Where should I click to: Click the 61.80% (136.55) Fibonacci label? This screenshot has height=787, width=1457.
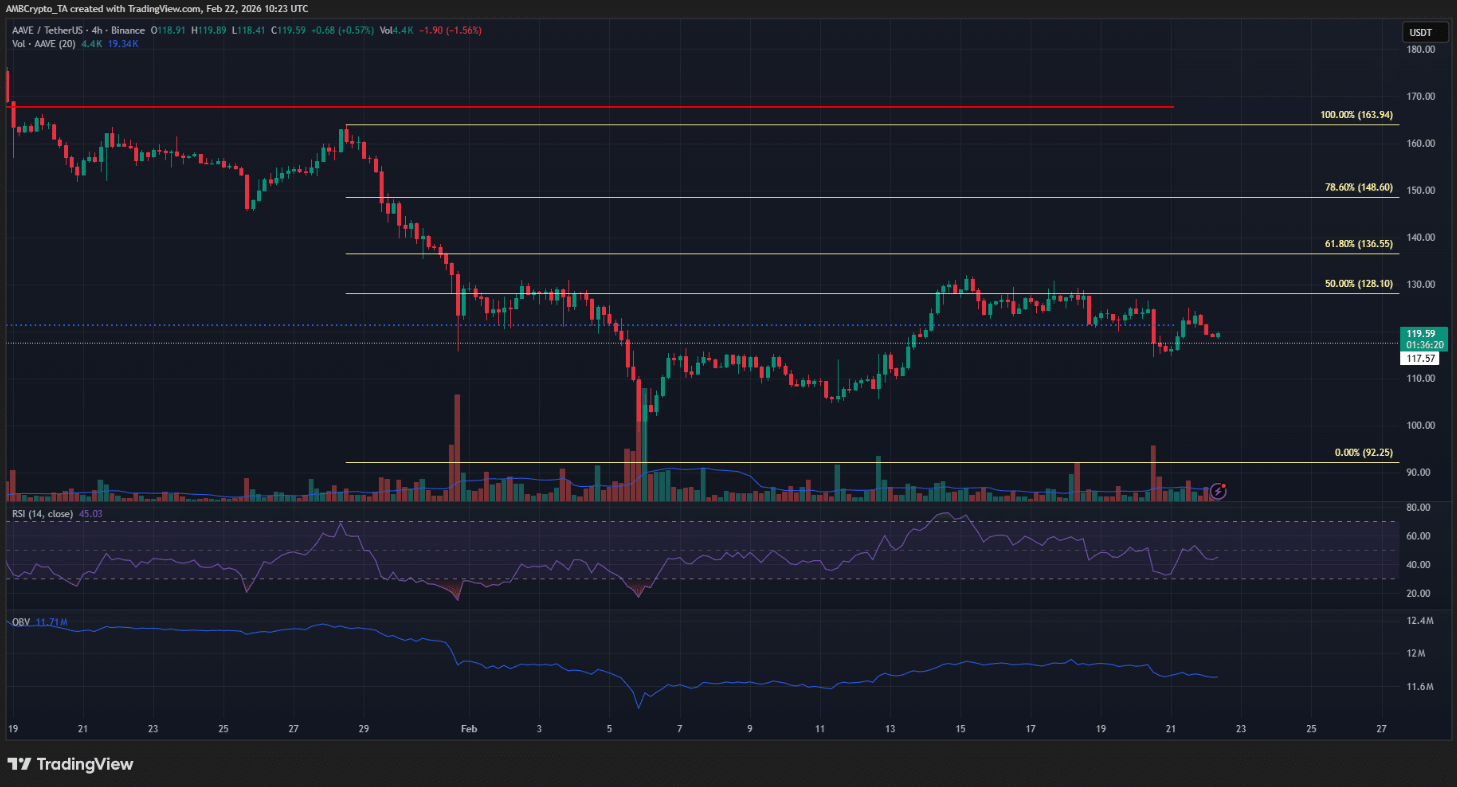tap(1362, 244)
